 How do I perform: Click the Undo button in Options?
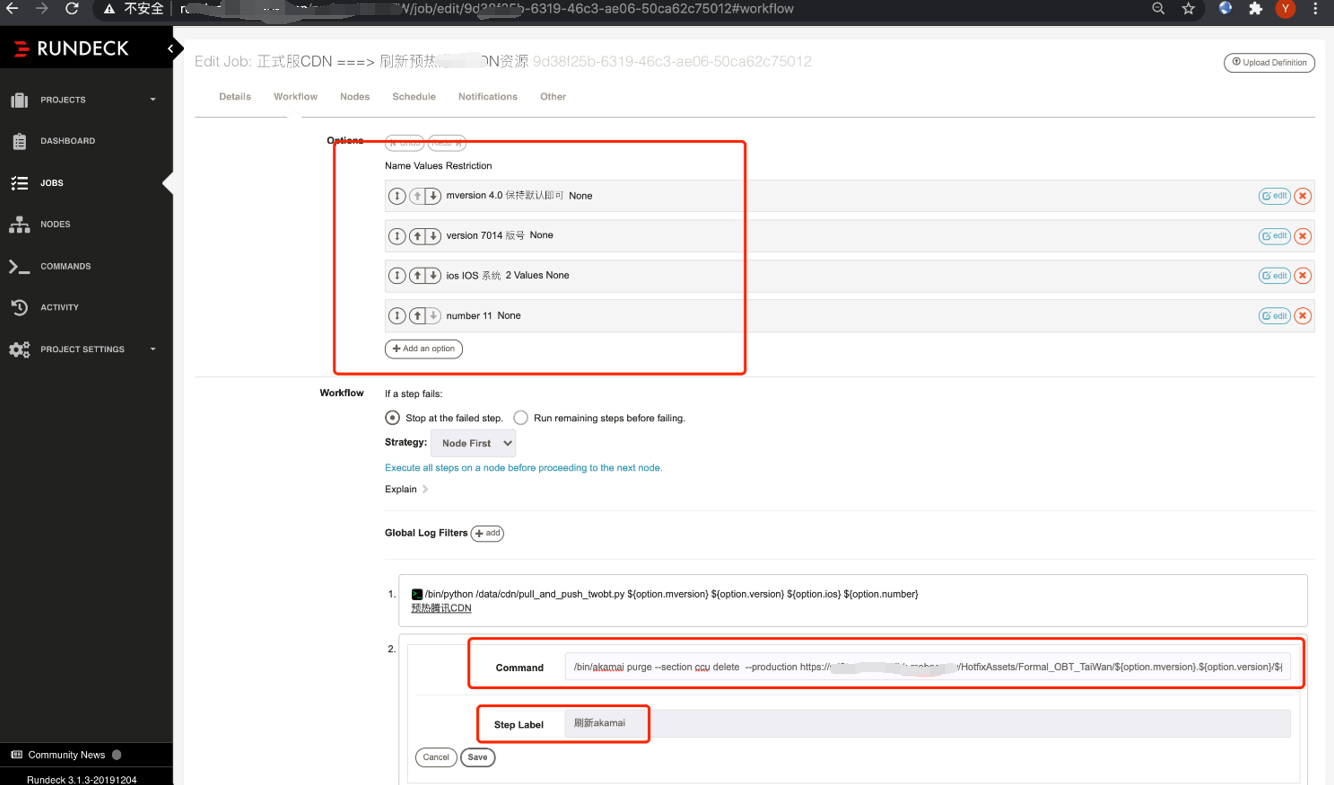pyautogui.click(x=404, y=144)
